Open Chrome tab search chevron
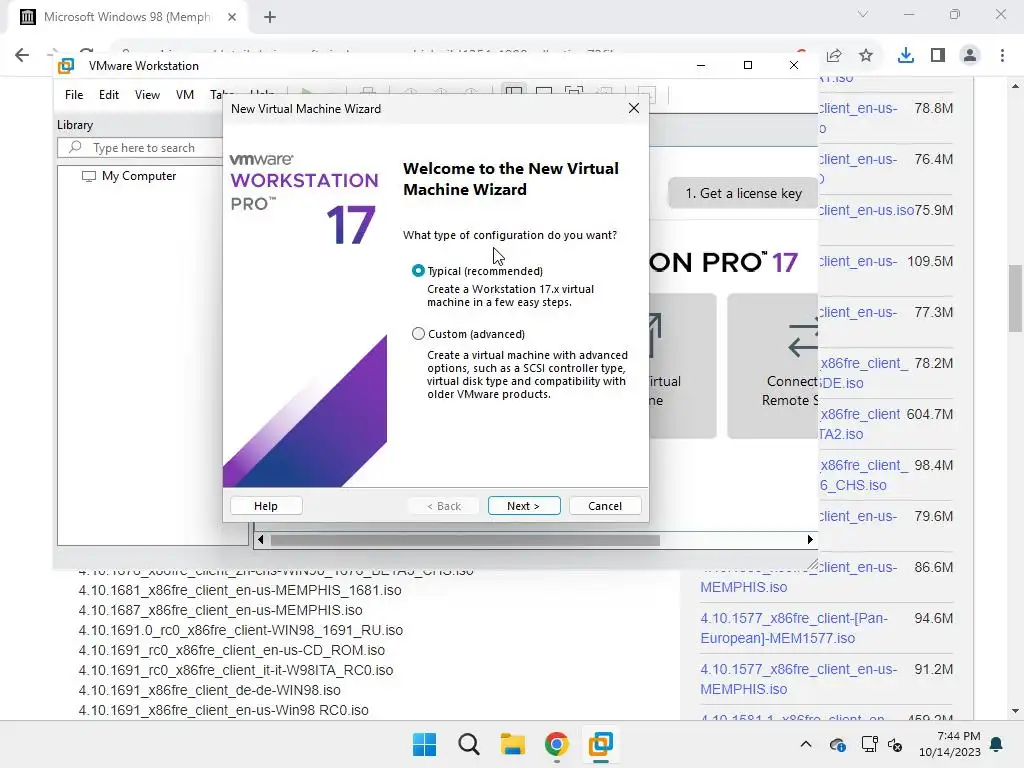This screenshot has width=1024, height=768. (x=863, y=14)
